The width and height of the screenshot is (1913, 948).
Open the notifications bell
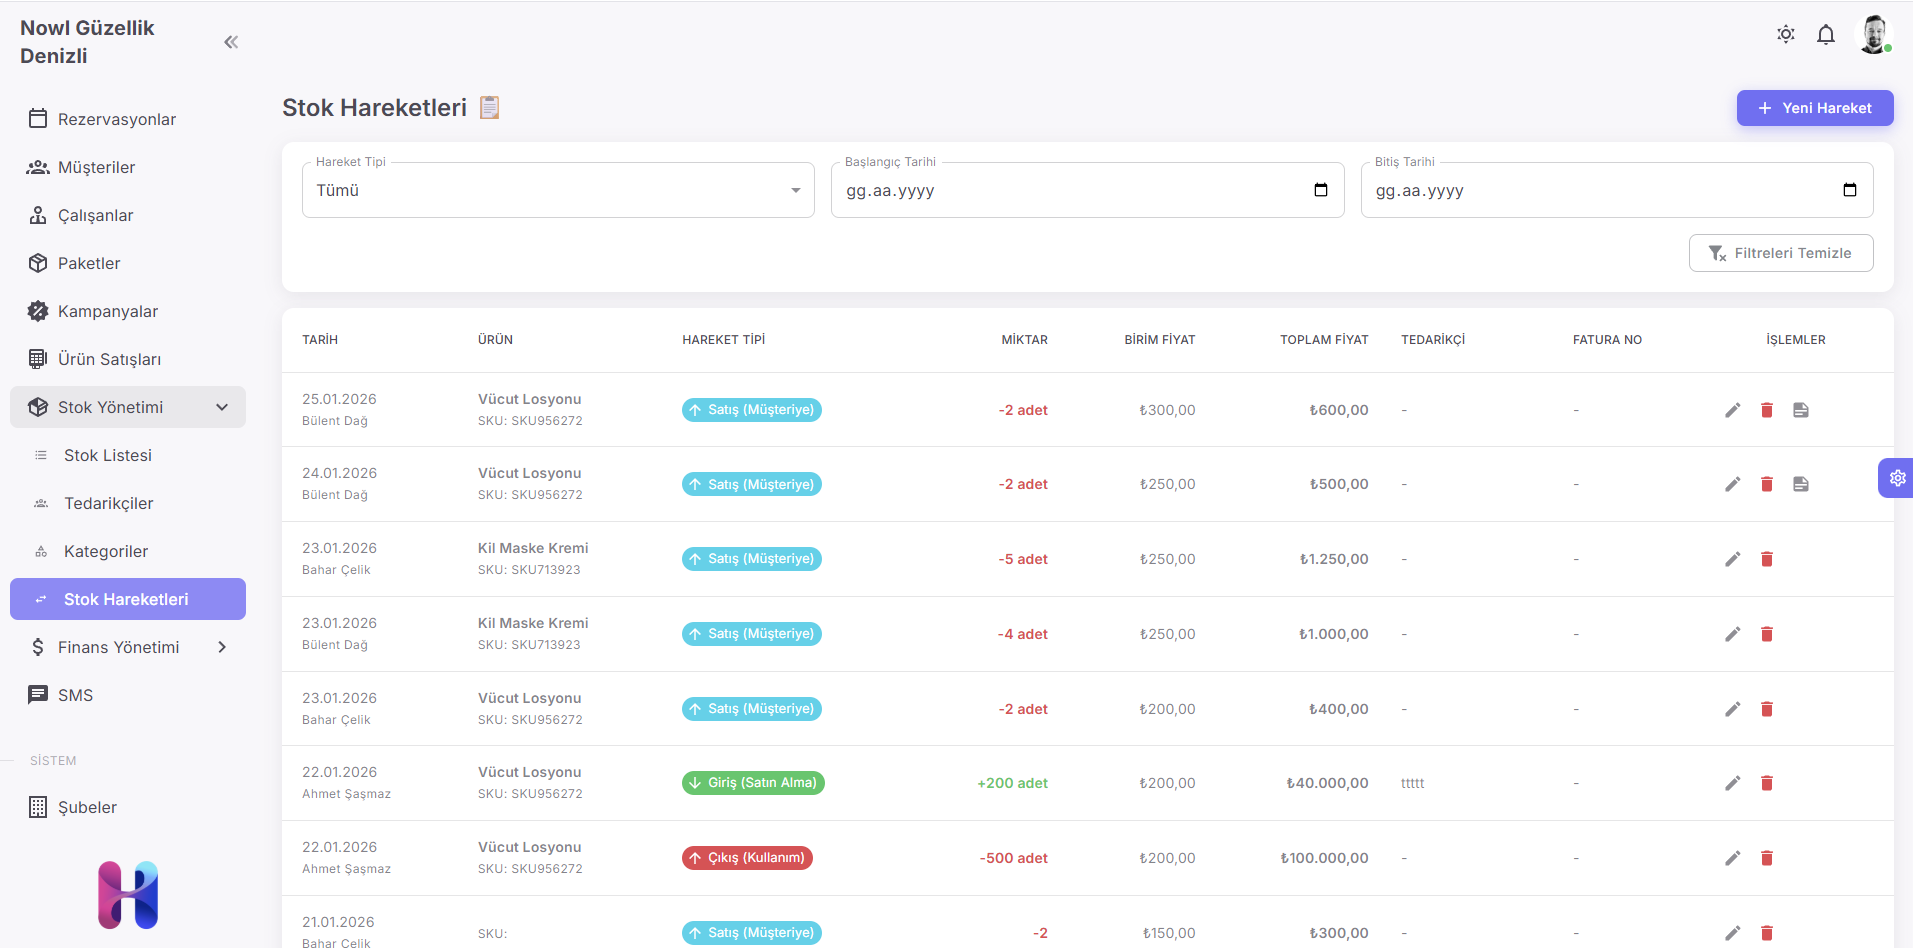tap(1826, 35)
